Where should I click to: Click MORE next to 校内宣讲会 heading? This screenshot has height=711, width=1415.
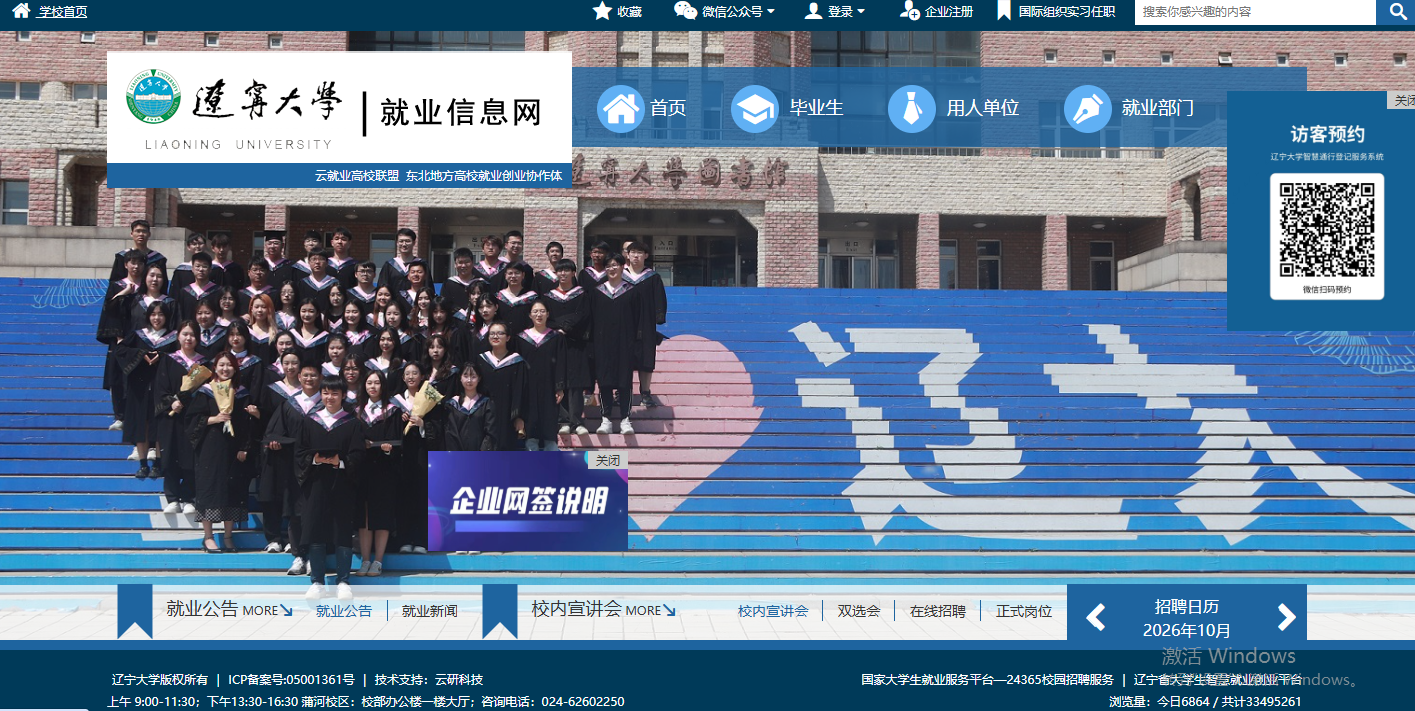651,610
